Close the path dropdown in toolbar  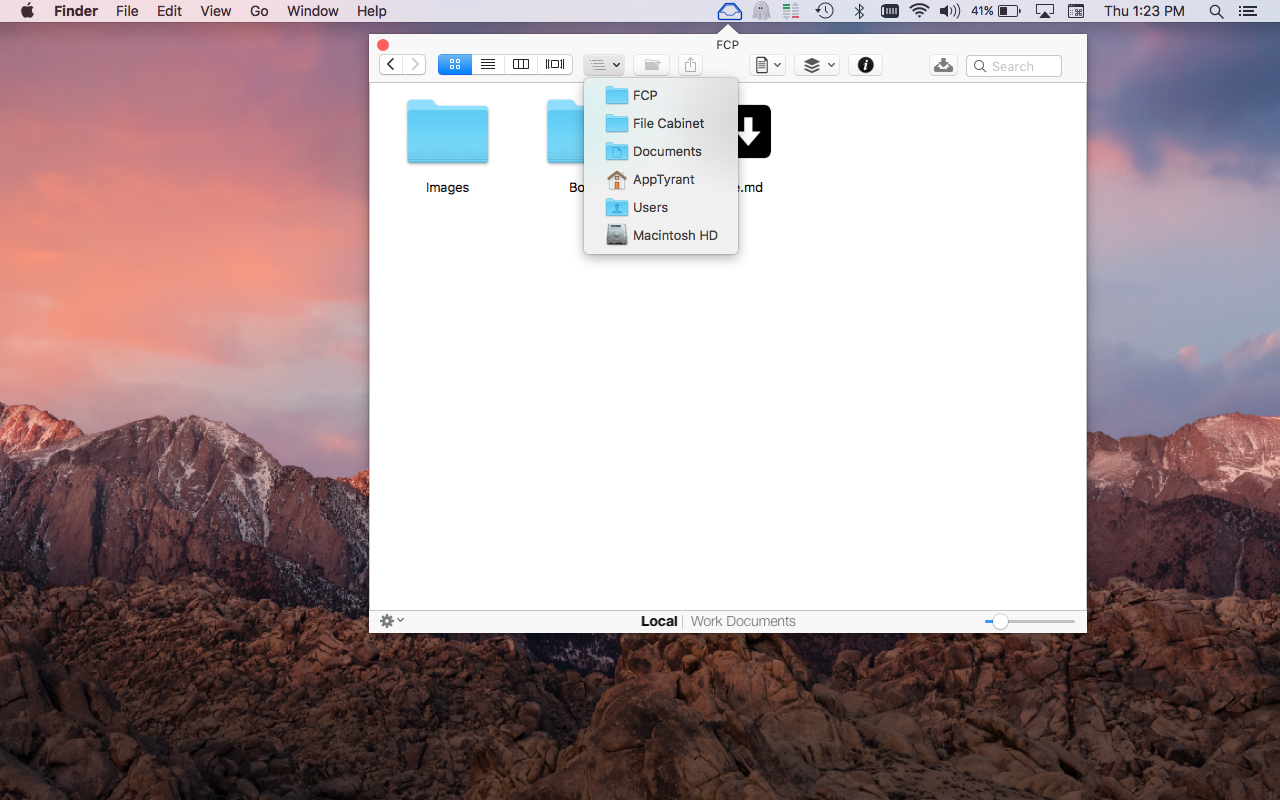pyautogui.click(x=604, y=65)
